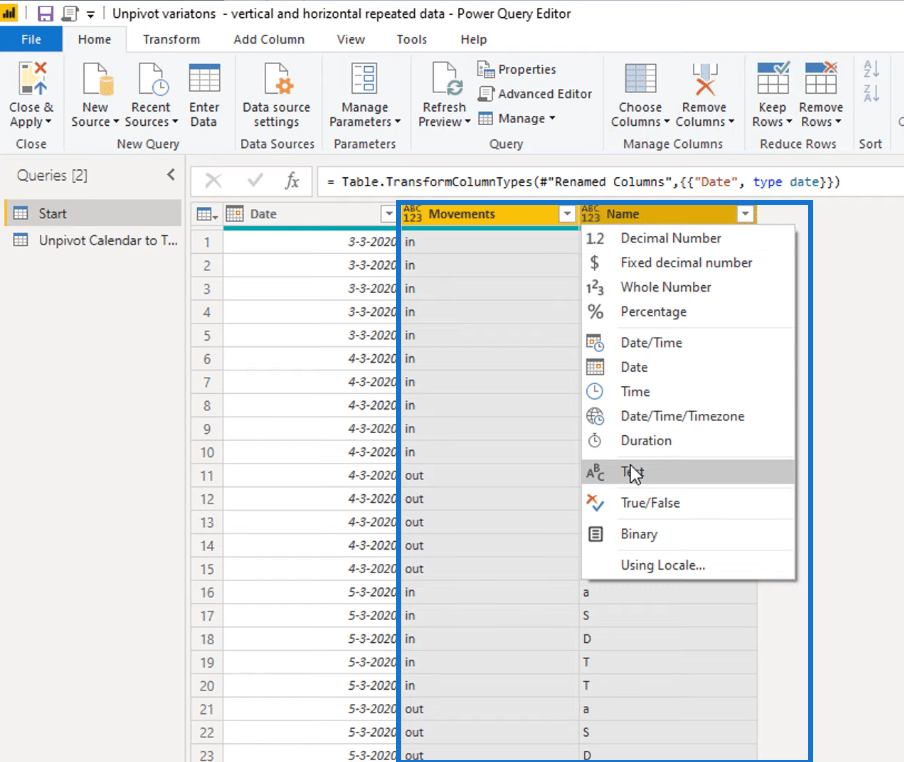Choose Whole Number data type

[688, 287]
